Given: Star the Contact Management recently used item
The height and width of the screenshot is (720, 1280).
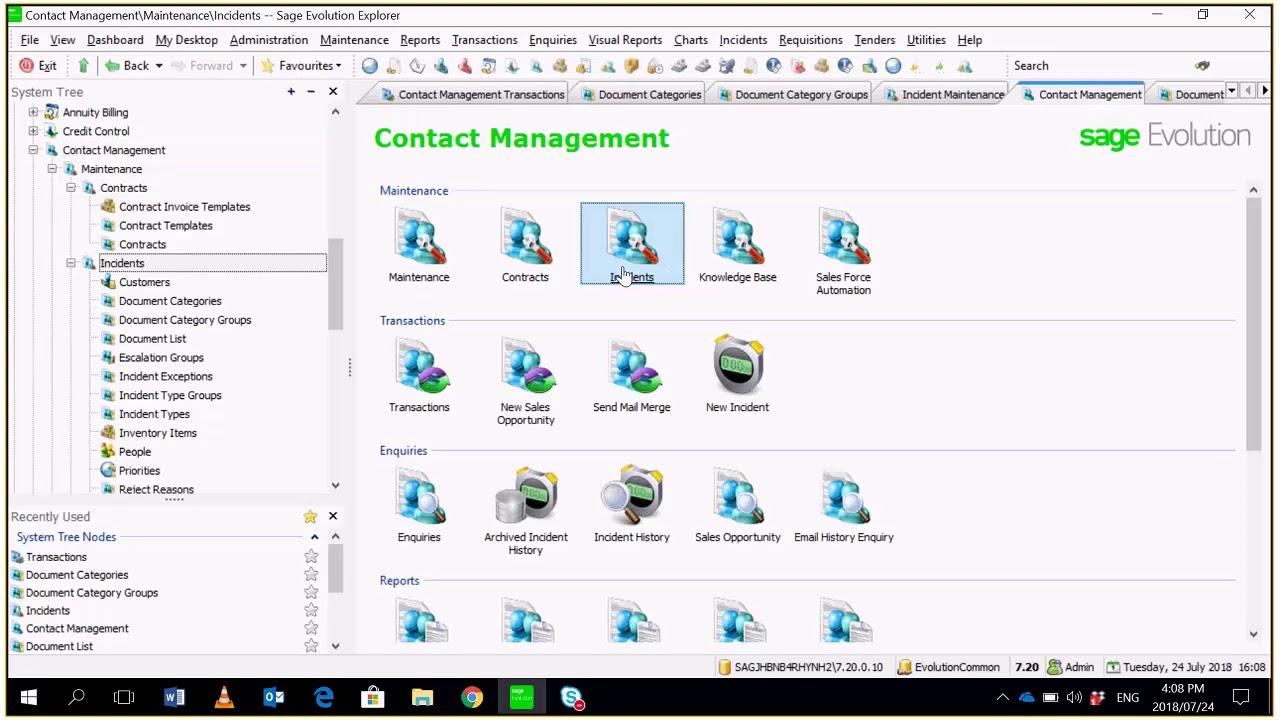Looking at the screenshot, I should (311, 629).
